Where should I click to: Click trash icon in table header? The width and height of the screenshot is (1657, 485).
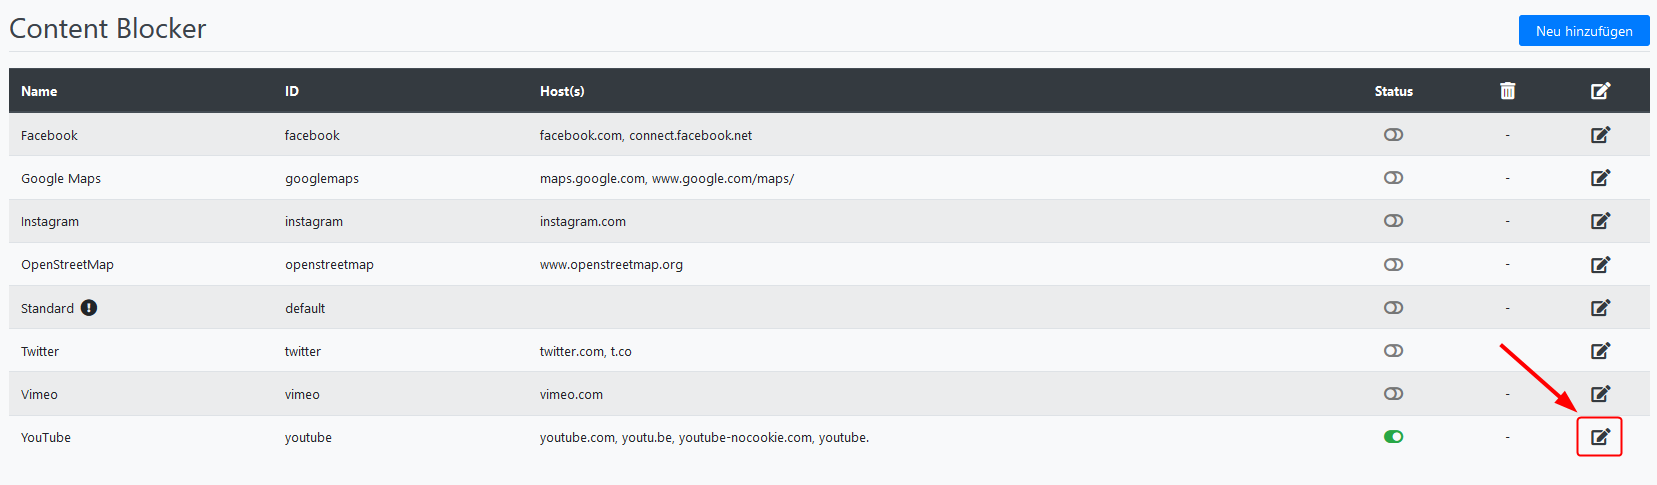point(1508,91)
